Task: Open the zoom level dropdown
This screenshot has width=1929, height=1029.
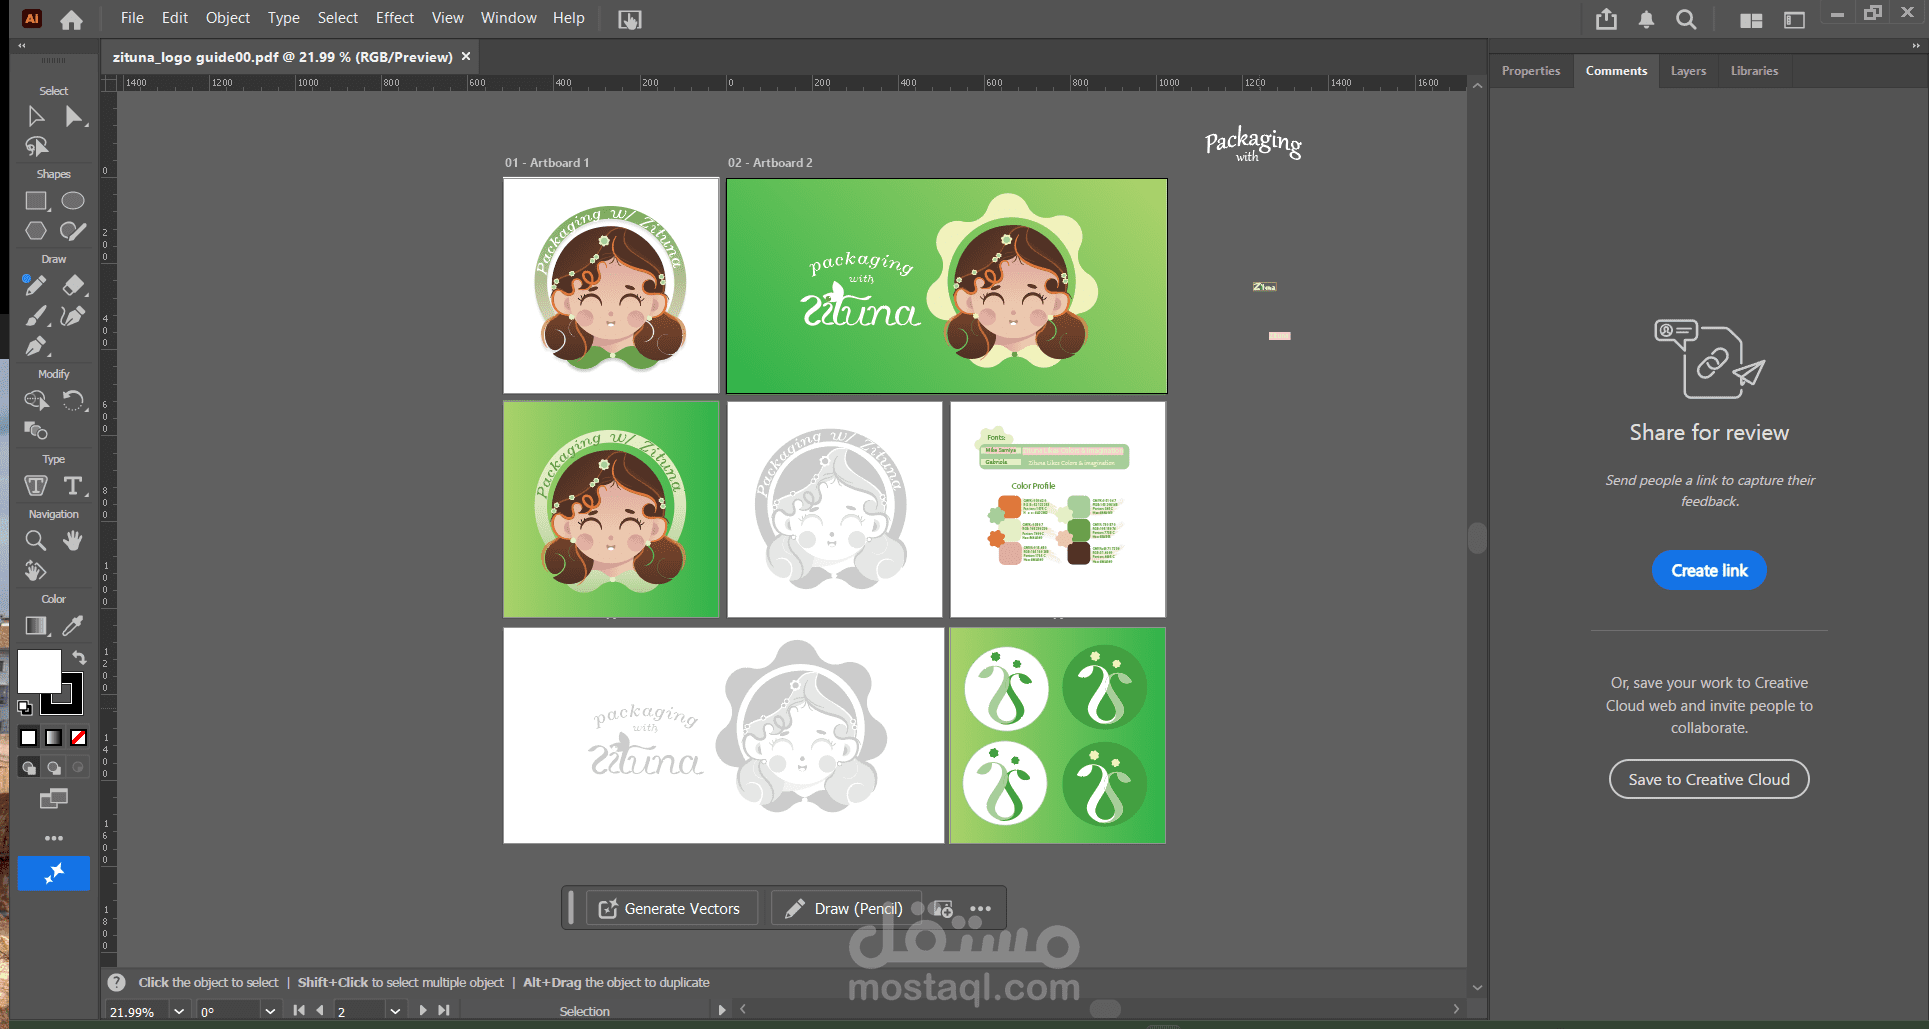Action: [x=179, y=1011]
